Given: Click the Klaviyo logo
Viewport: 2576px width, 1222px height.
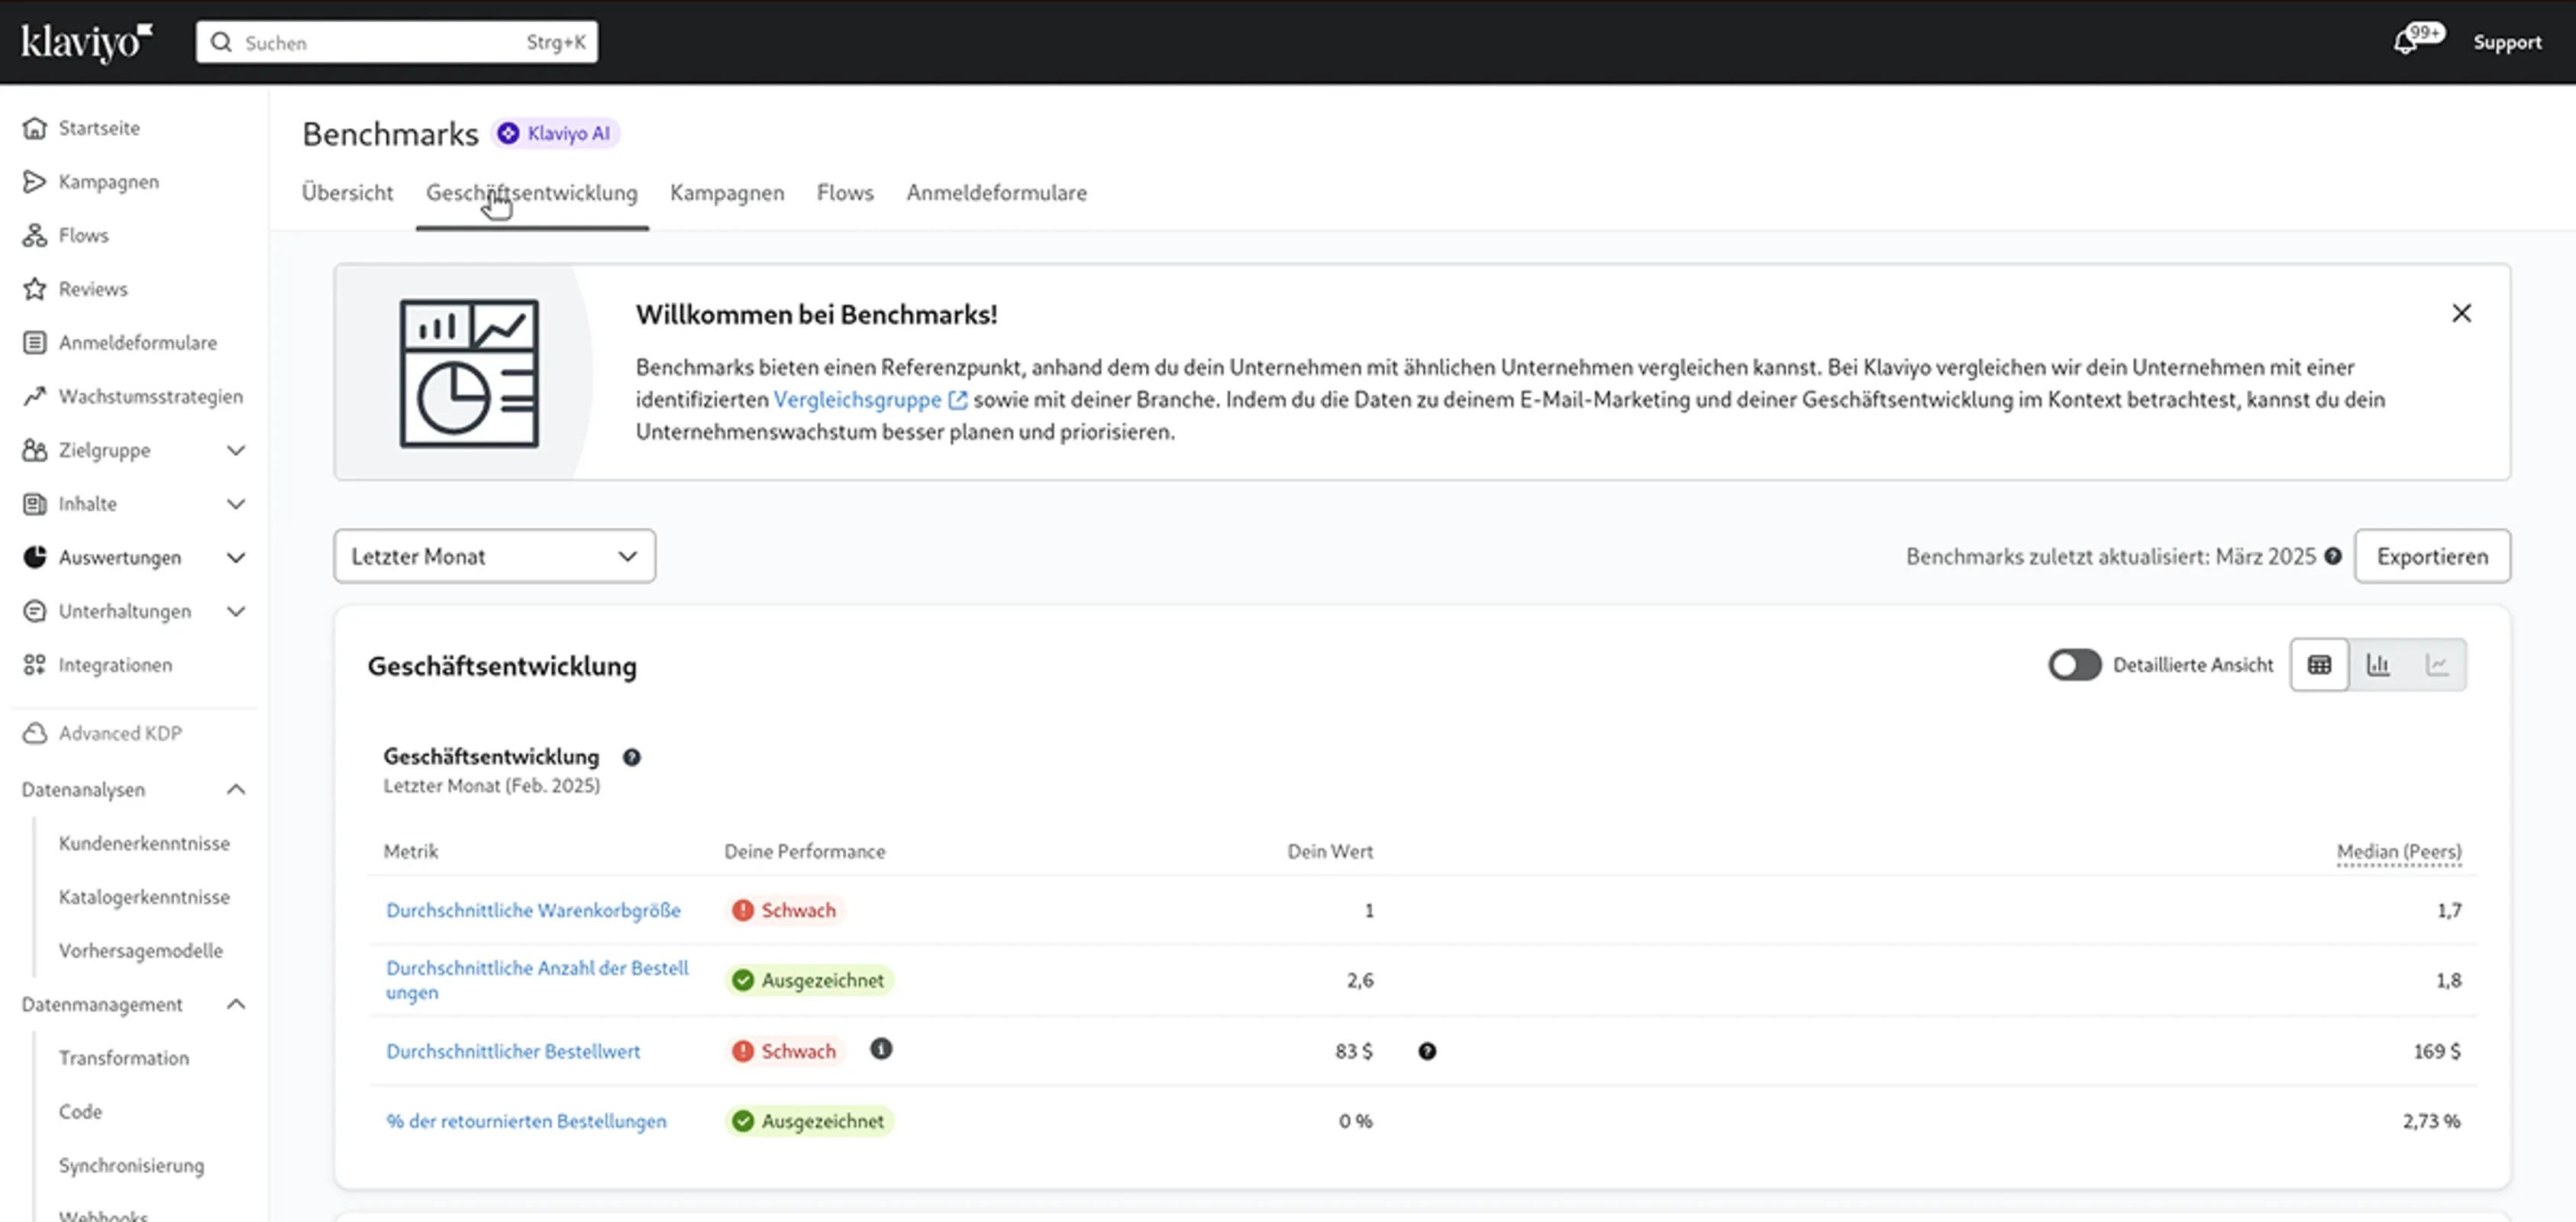Looking at the screenshot, I should 86,42.
